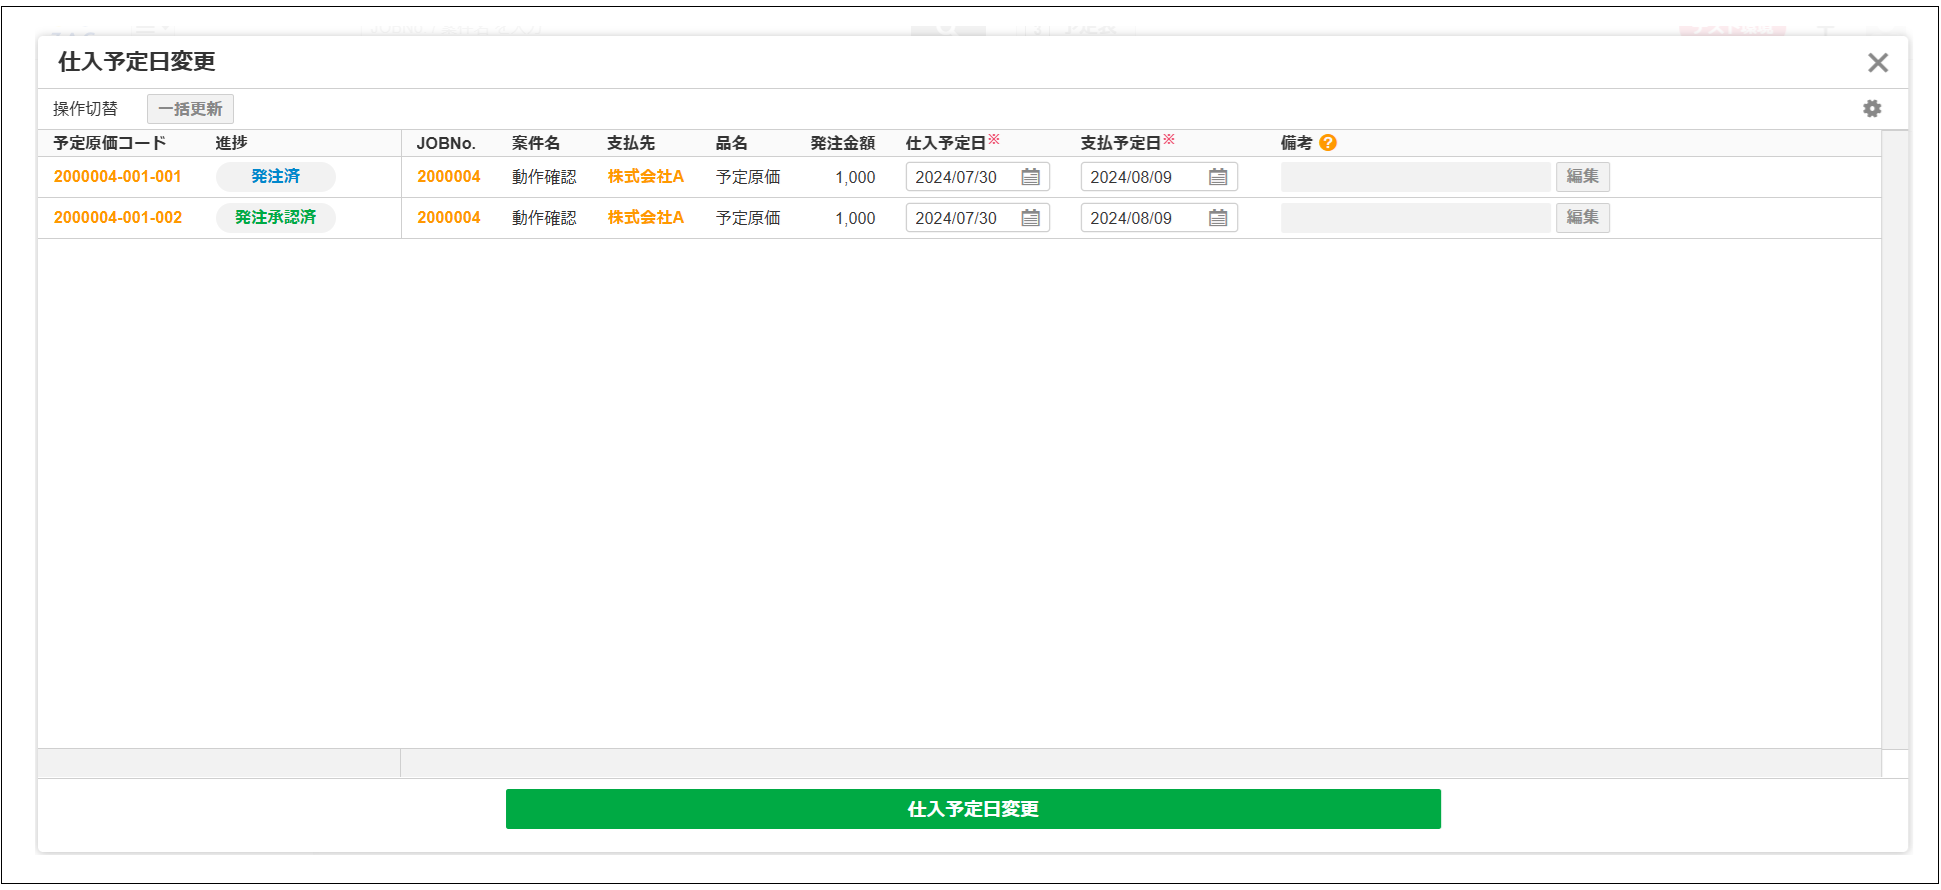Image resolution: width=1941 pixels, height=890 pixels.
Task: Close the 仕入予定日変更 dialog
Action: click(1877, 63)
